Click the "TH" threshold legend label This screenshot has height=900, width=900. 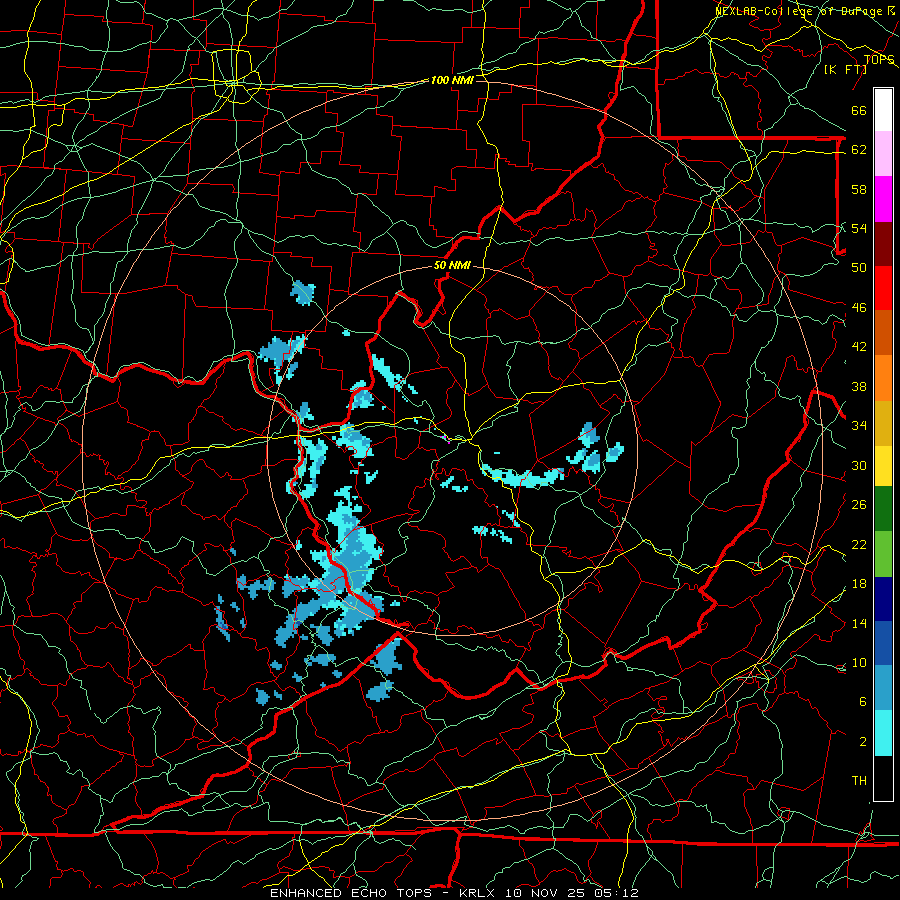(859, 781)
